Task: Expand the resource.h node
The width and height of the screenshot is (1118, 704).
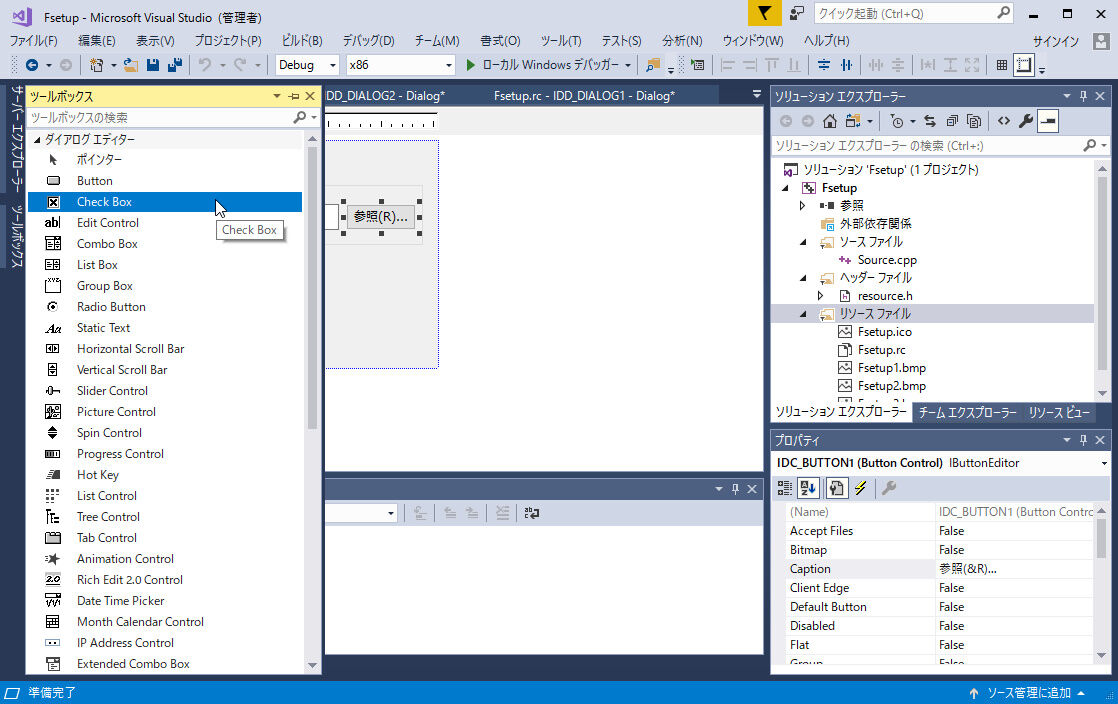Action: 821,296
